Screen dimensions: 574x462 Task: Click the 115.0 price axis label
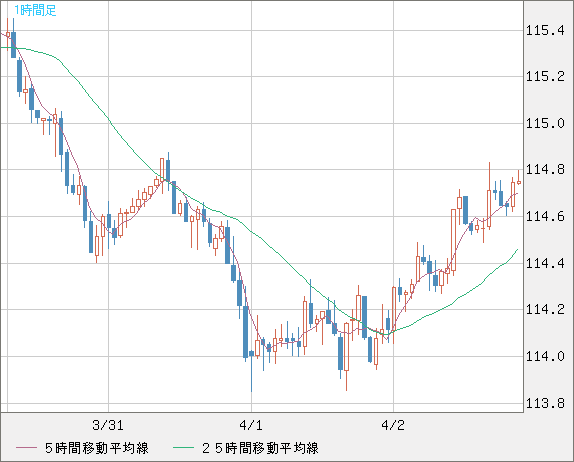[x=545, y=123]
